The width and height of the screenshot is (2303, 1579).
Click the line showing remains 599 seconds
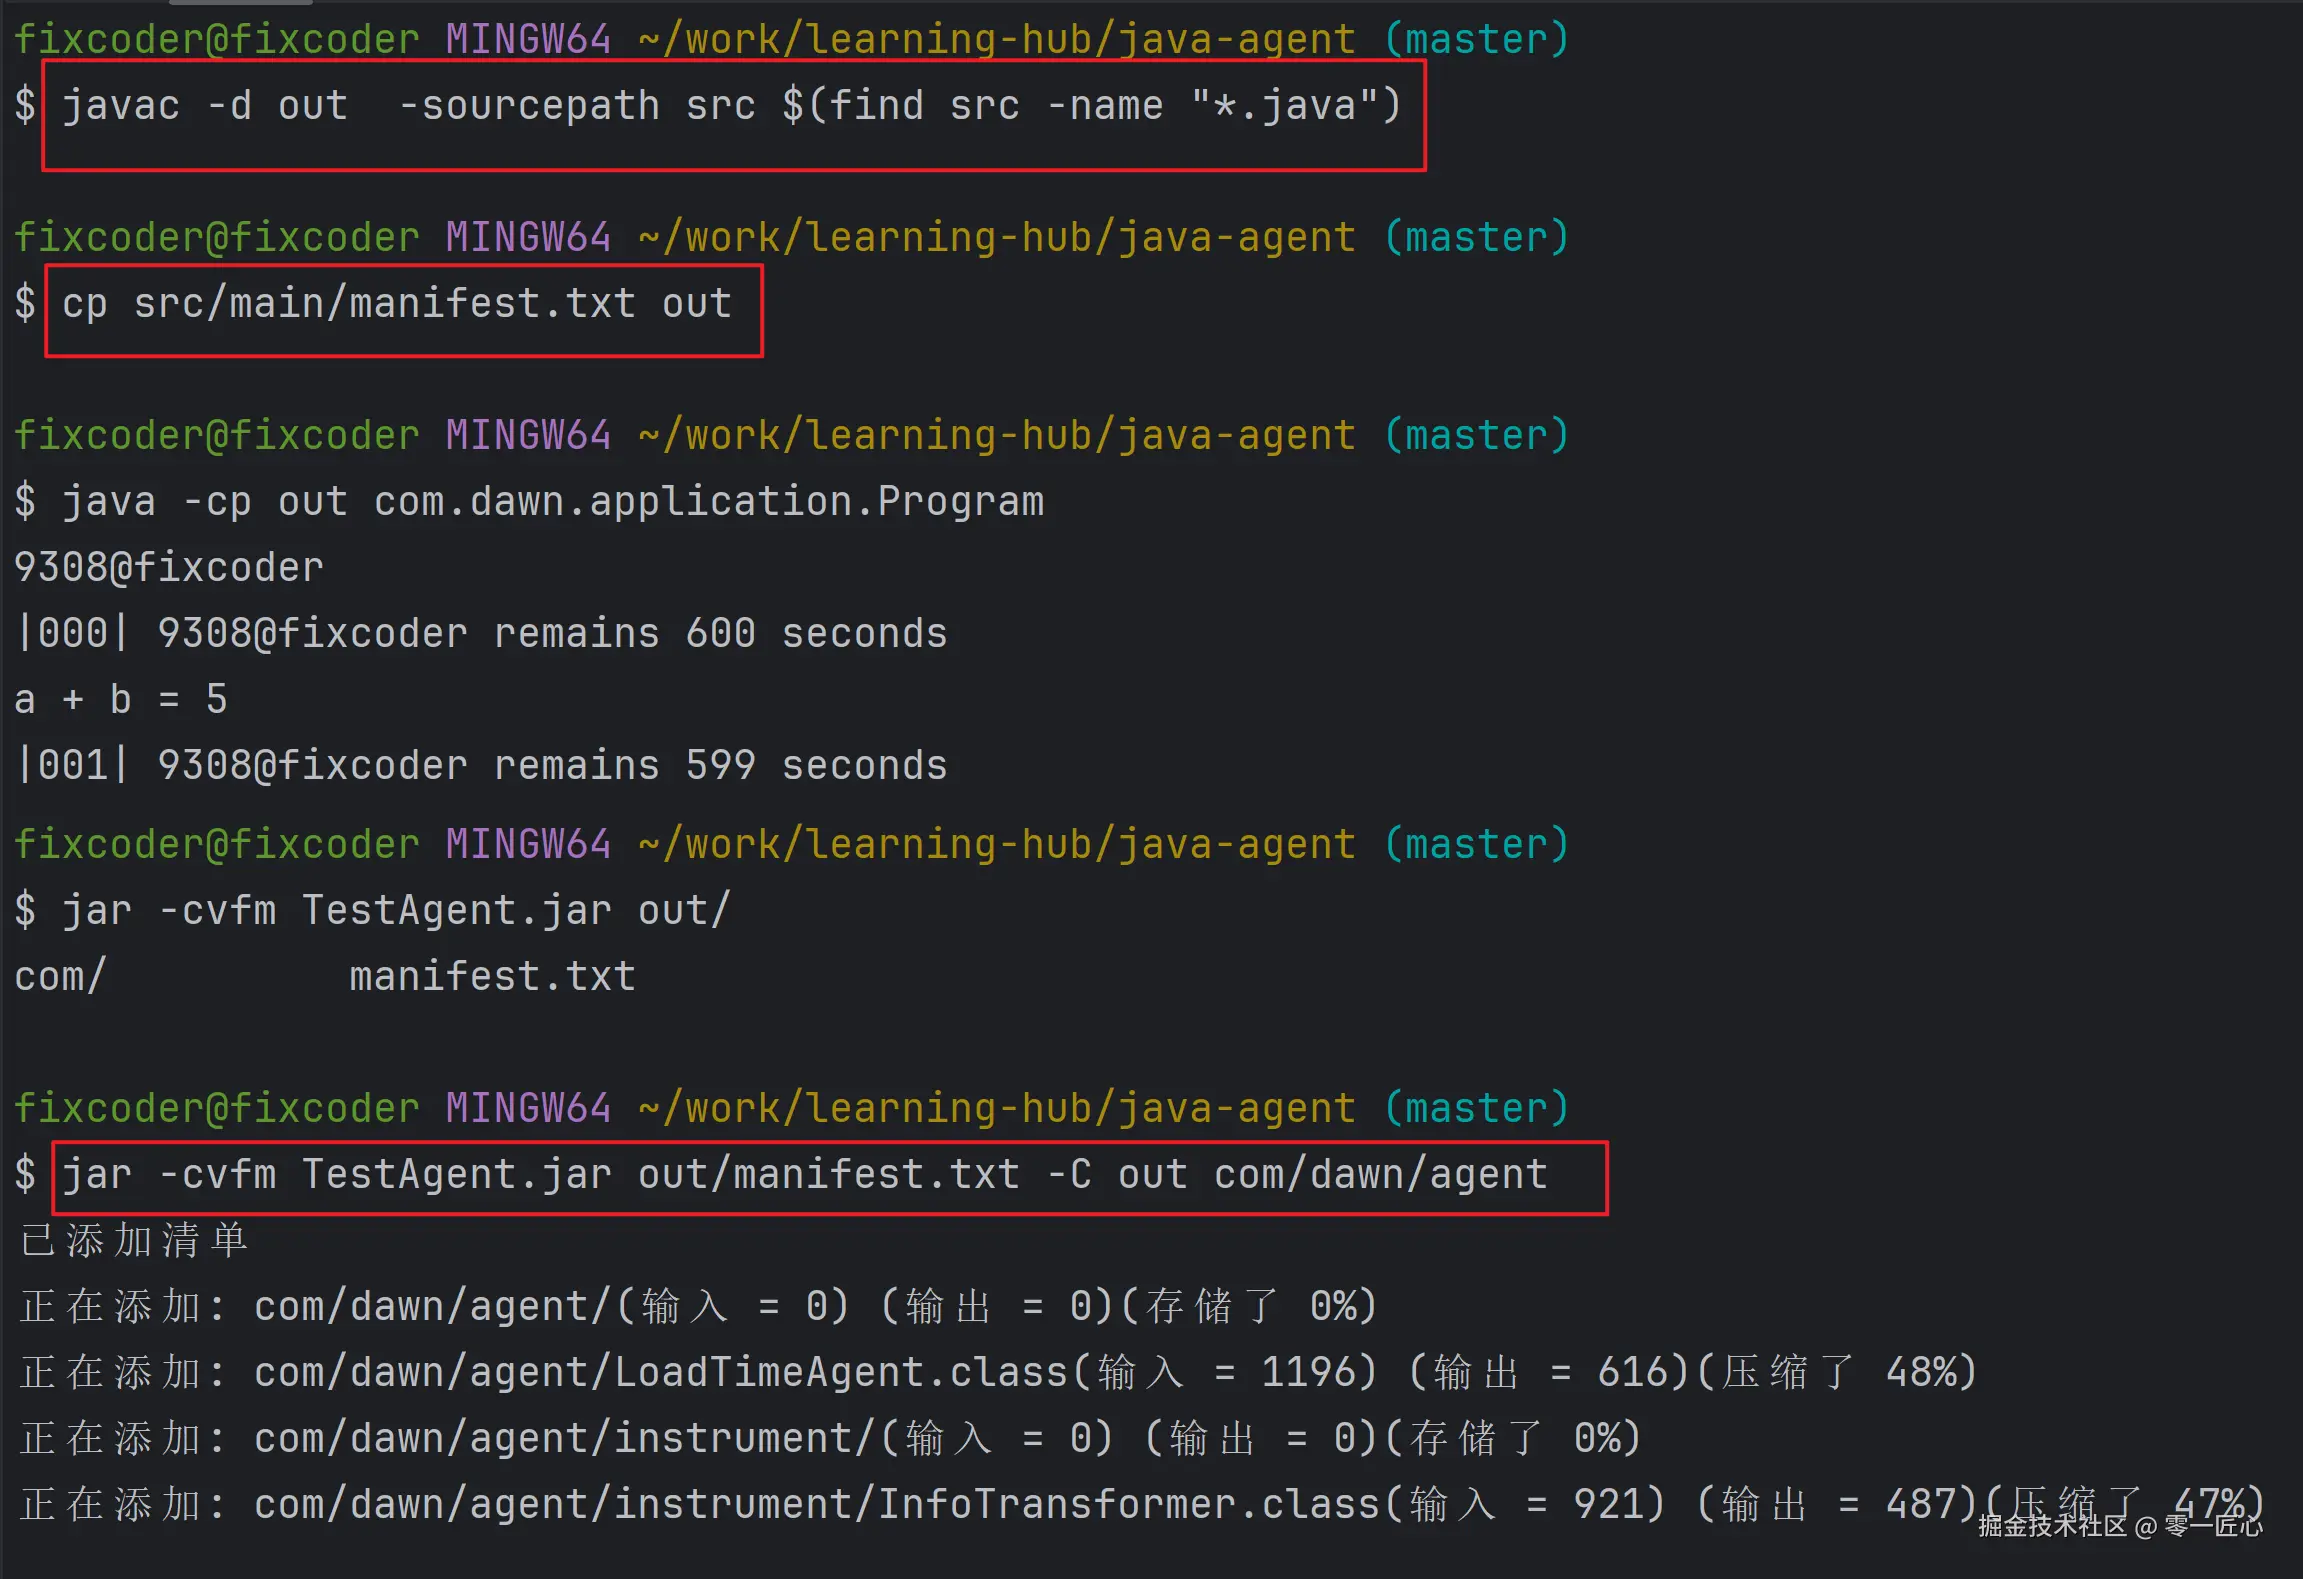tap(480, 766)
